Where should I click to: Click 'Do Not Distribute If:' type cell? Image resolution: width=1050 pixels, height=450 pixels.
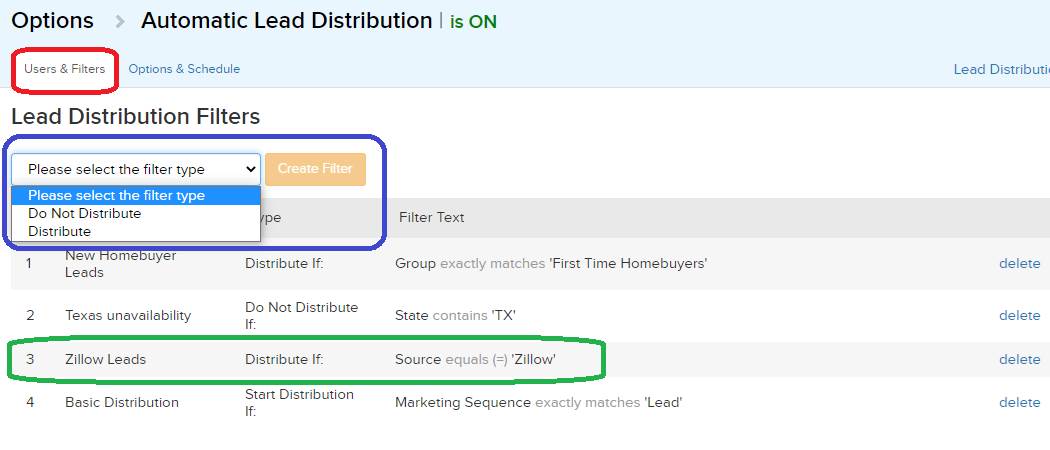[301, 315]
